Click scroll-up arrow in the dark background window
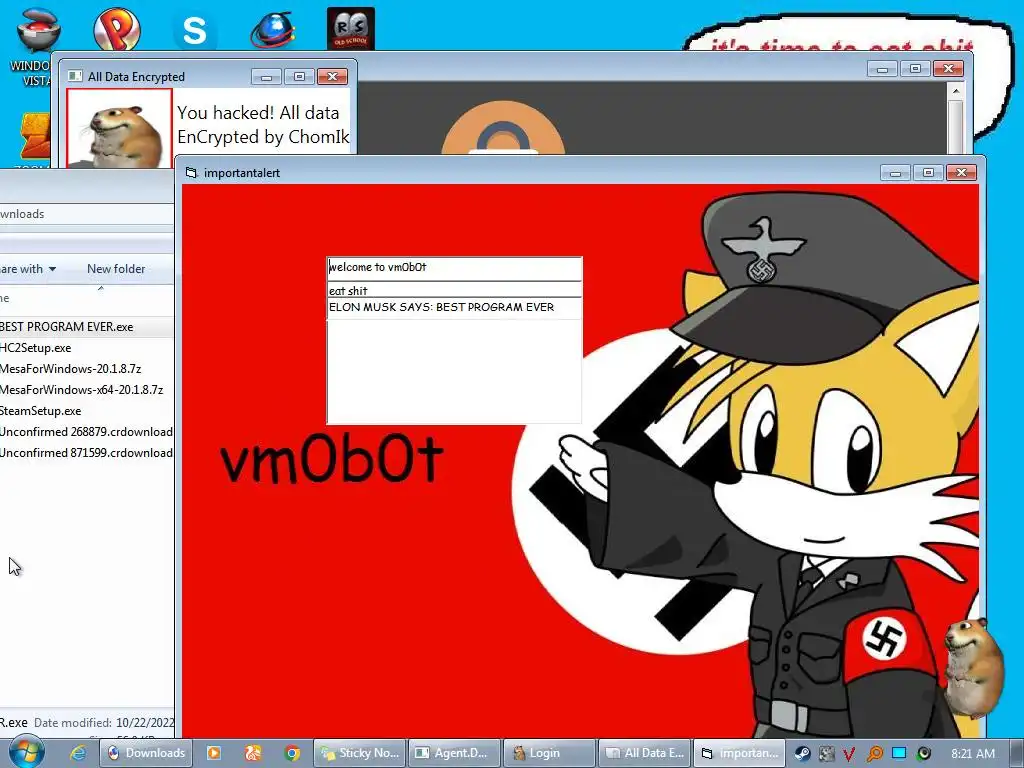Screen dimensions: 1024x768 (x=956, y=91)
